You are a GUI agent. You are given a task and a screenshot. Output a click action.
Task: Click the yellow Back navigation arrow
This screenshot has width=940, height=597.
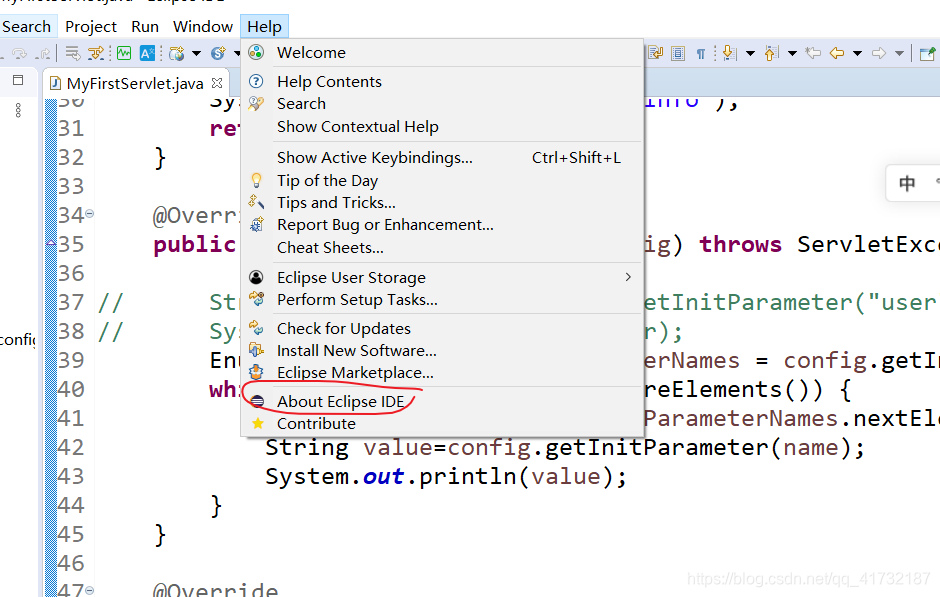coord(837,53)
